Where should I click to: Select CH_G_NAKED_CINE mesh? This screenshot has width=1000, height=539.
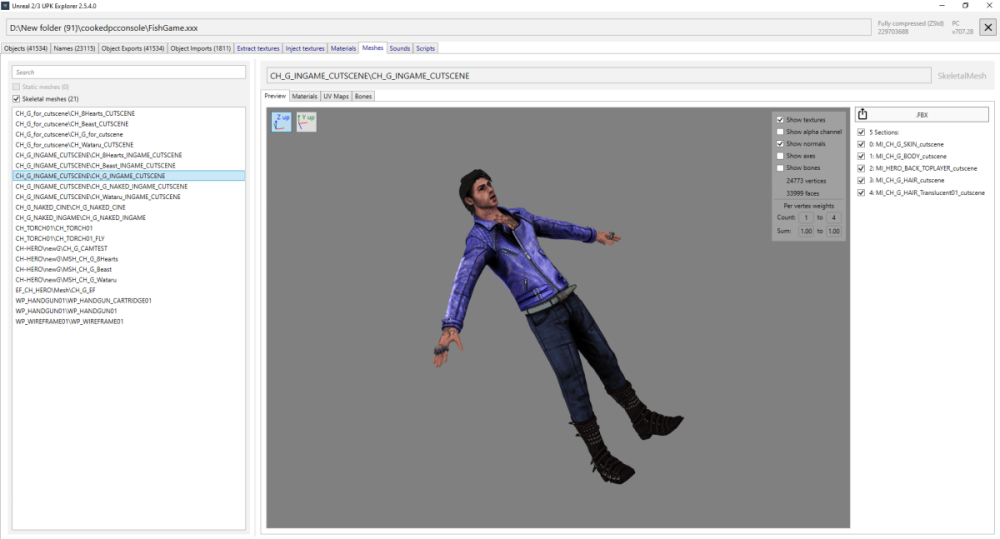coord(128,207)
